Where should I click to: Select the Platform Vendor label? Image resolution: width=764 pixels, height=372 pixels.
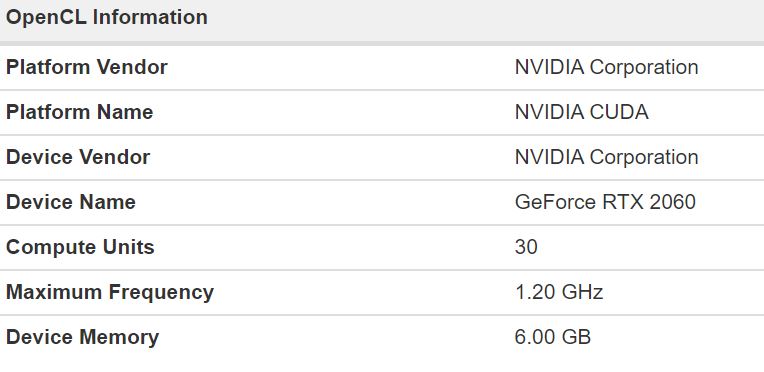(87, 67)
